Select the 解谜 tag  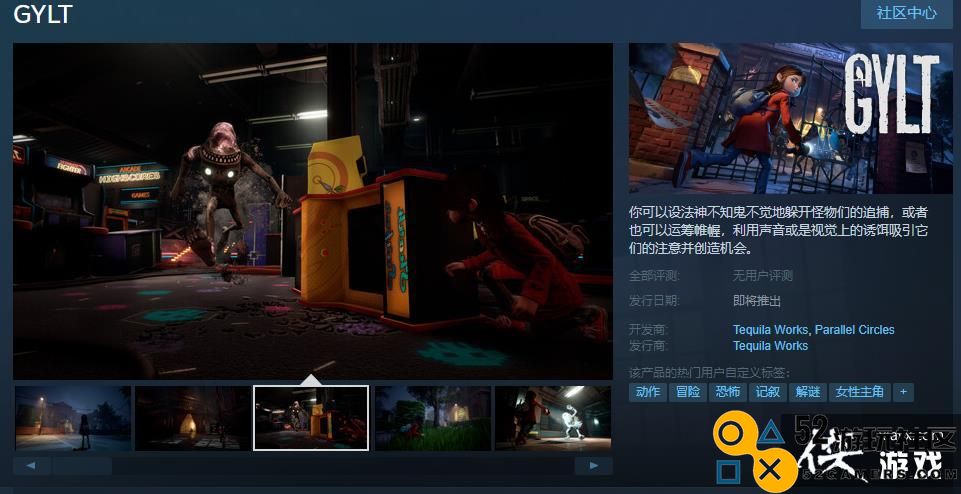coord(808,392)
